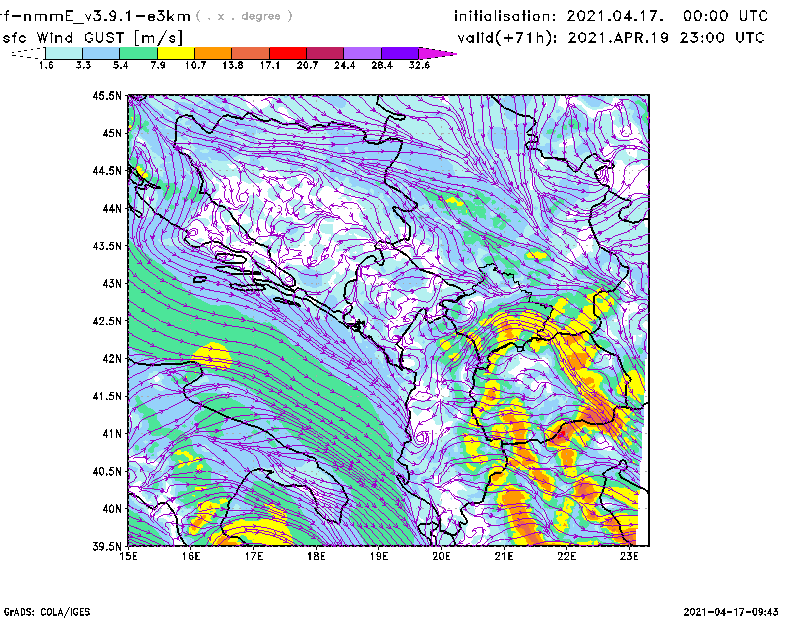Click the "40N" latitude label
The width and height of the screenshot is (800, 618).
click(112, 509)
